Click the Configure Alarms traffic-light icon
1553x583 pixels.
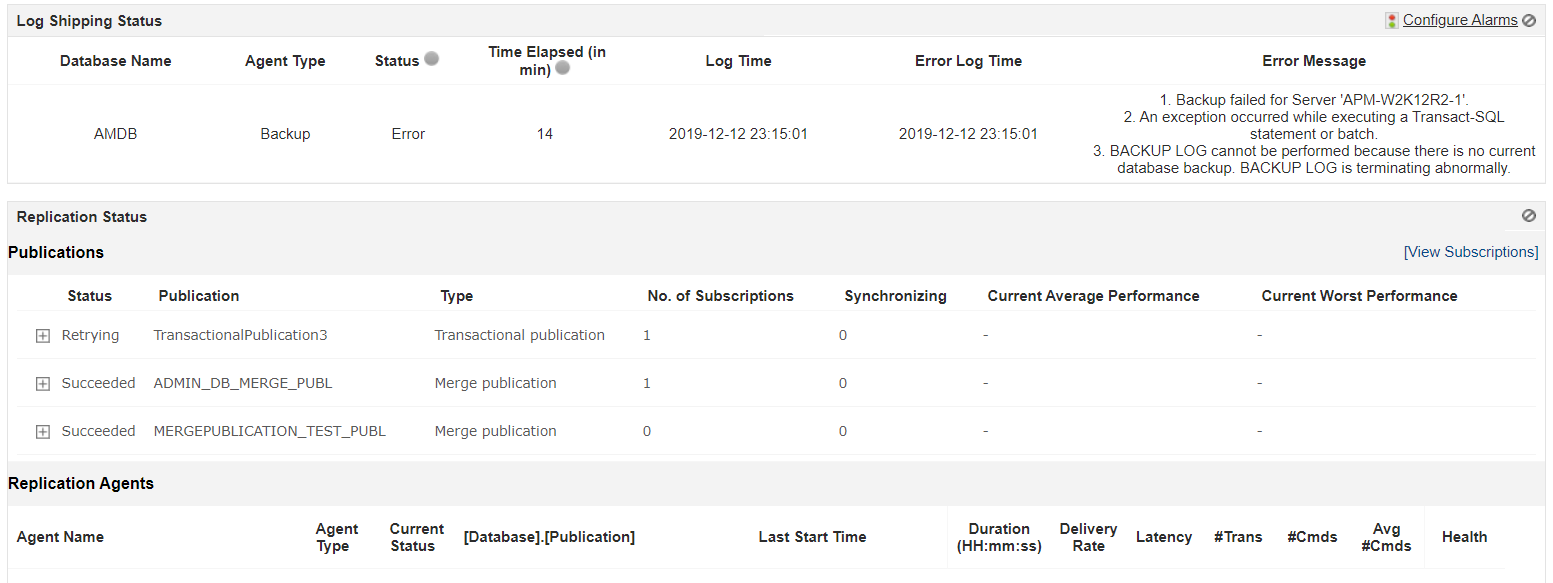tap(1391, 20)
